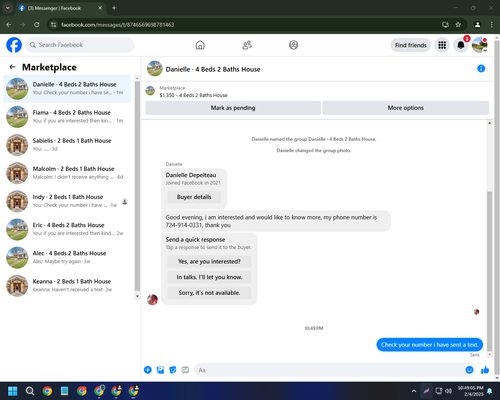
Task: Click the conversation information icon
Action: pyautogui.click(x=481, y=68)
